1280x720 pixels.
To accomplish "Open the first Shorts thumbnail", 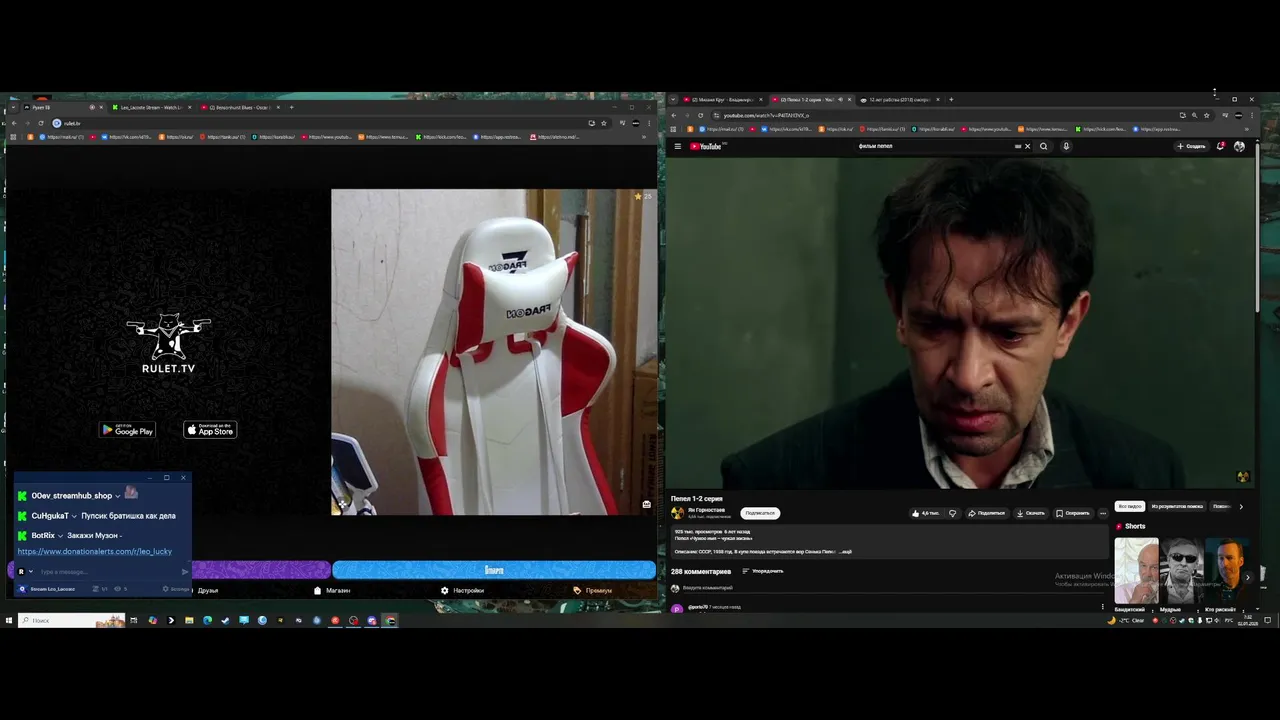I will tap(1137, 570).
